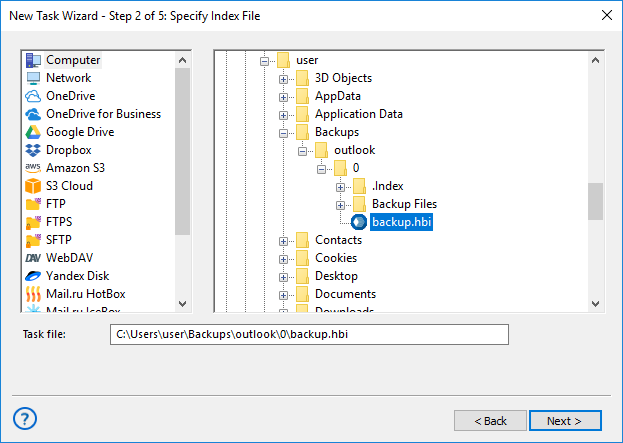Collapse the user folder node
This screenshot has height=443, width=623.
tap(264, 61)
